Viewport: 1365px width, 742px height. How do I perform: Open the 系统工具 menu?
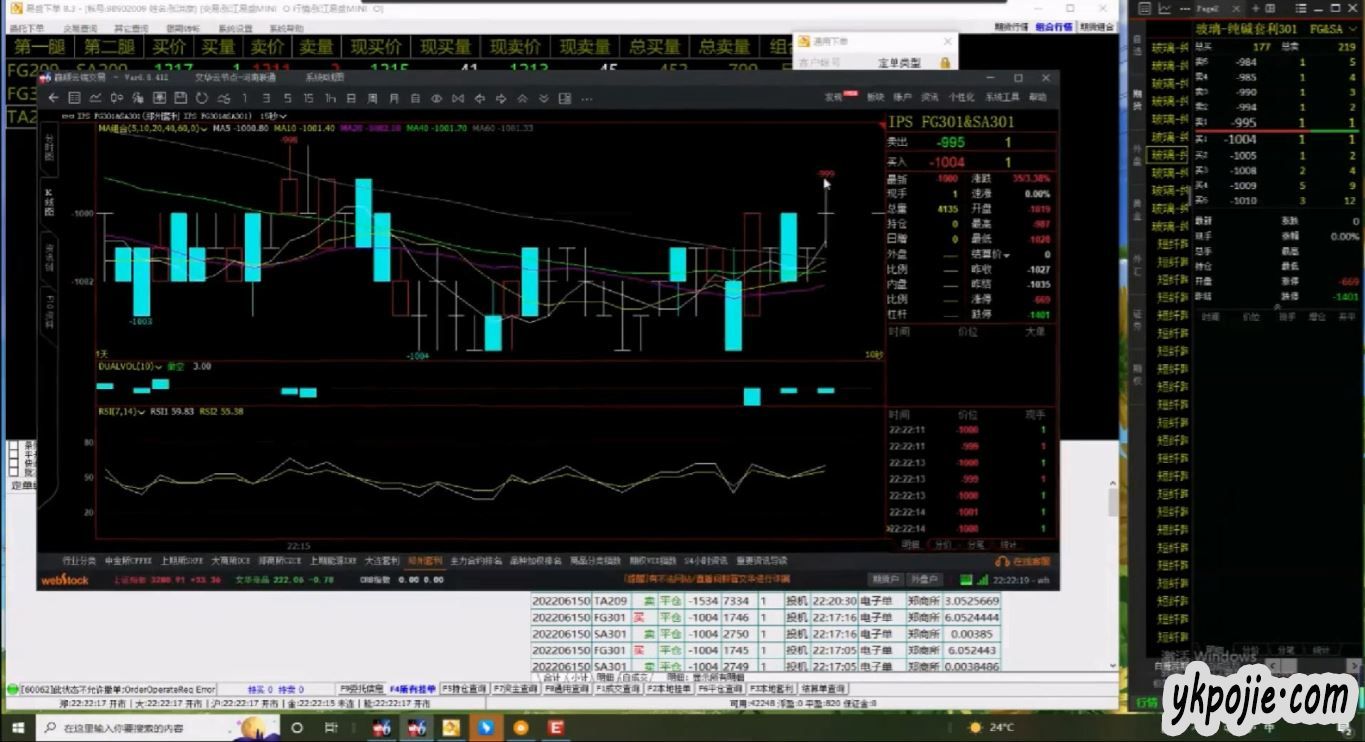tap(1001, 97)
